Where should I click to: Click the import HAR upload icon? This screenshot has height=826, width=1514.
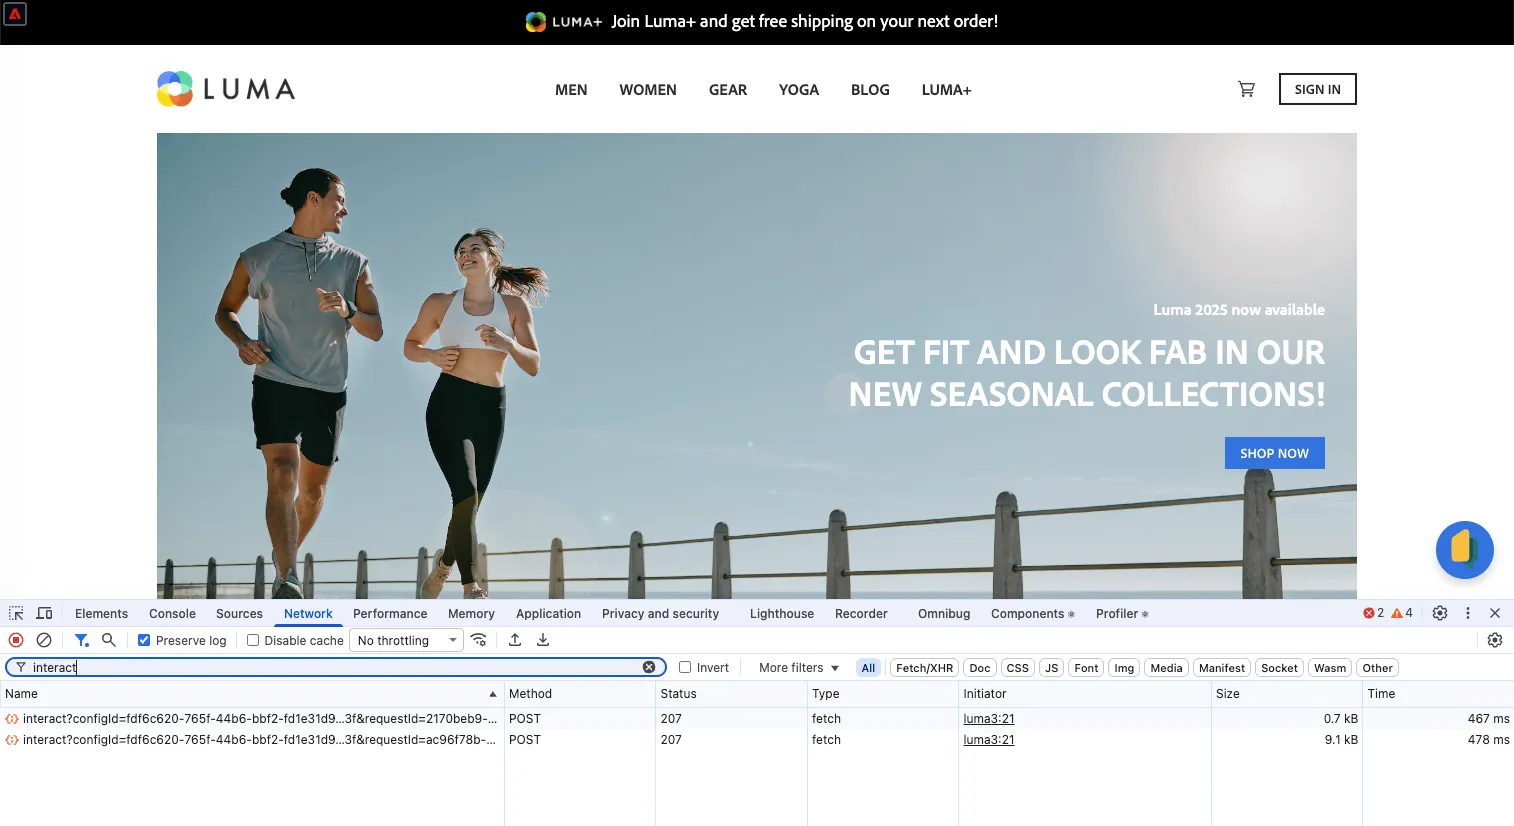point(515,640)
